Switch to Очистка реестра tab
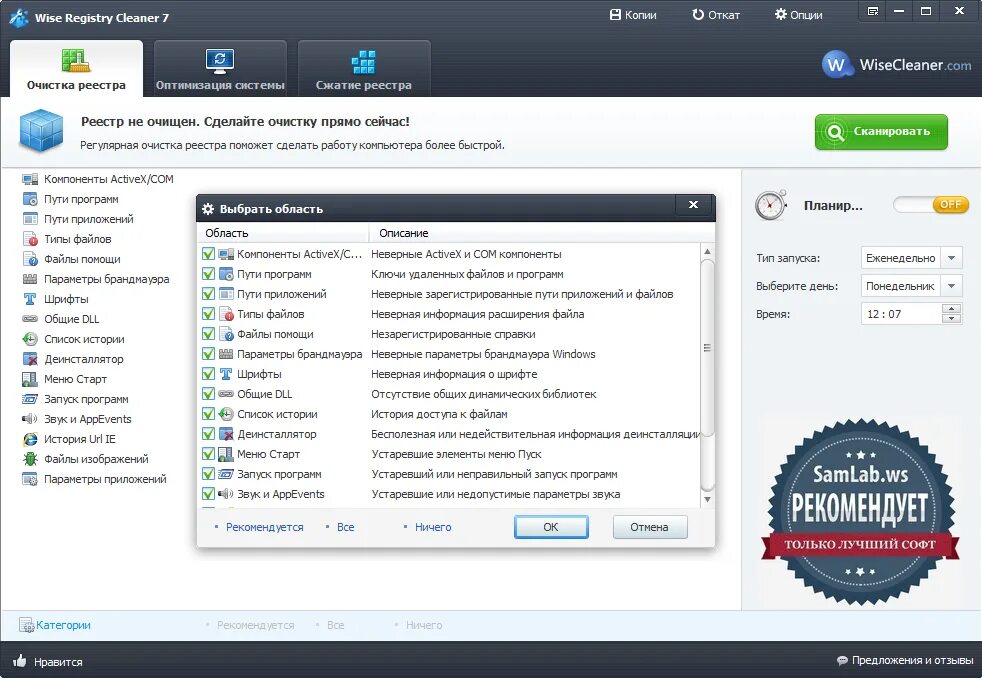Image resolution: width=982 pixels, height=678 pixels. (76, 68)
